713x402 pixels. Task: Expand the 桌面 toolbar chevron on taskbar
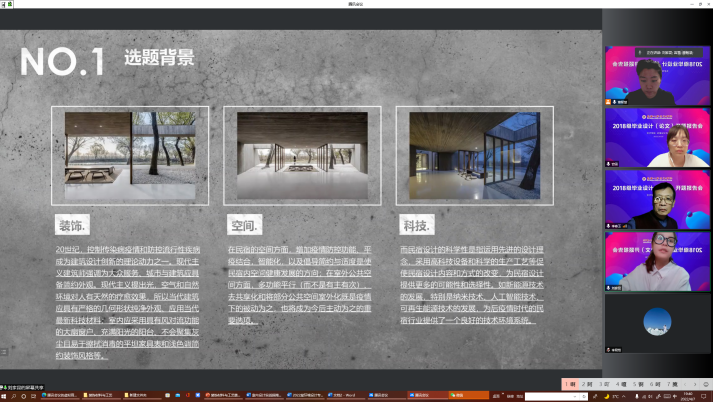[x=503, y=394]
